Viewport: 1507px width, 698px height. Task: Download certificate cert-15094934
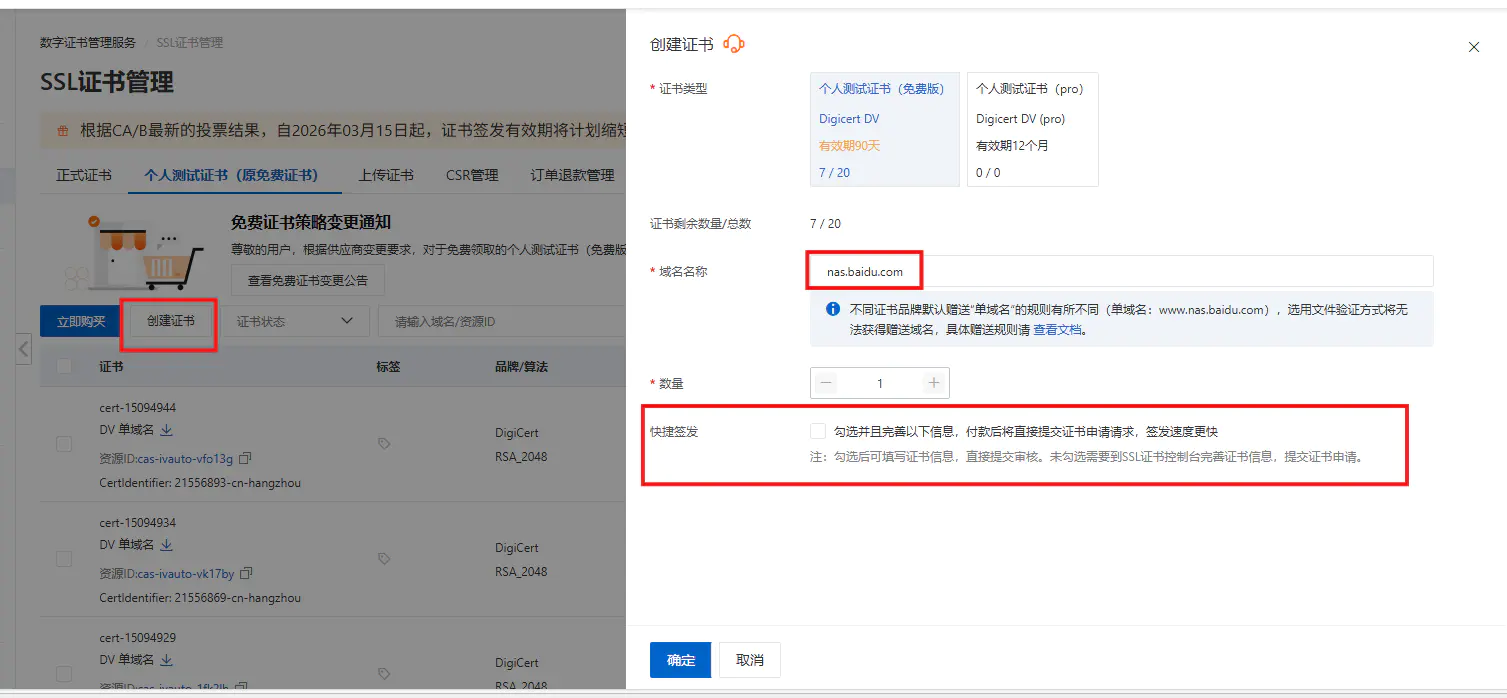167,545
